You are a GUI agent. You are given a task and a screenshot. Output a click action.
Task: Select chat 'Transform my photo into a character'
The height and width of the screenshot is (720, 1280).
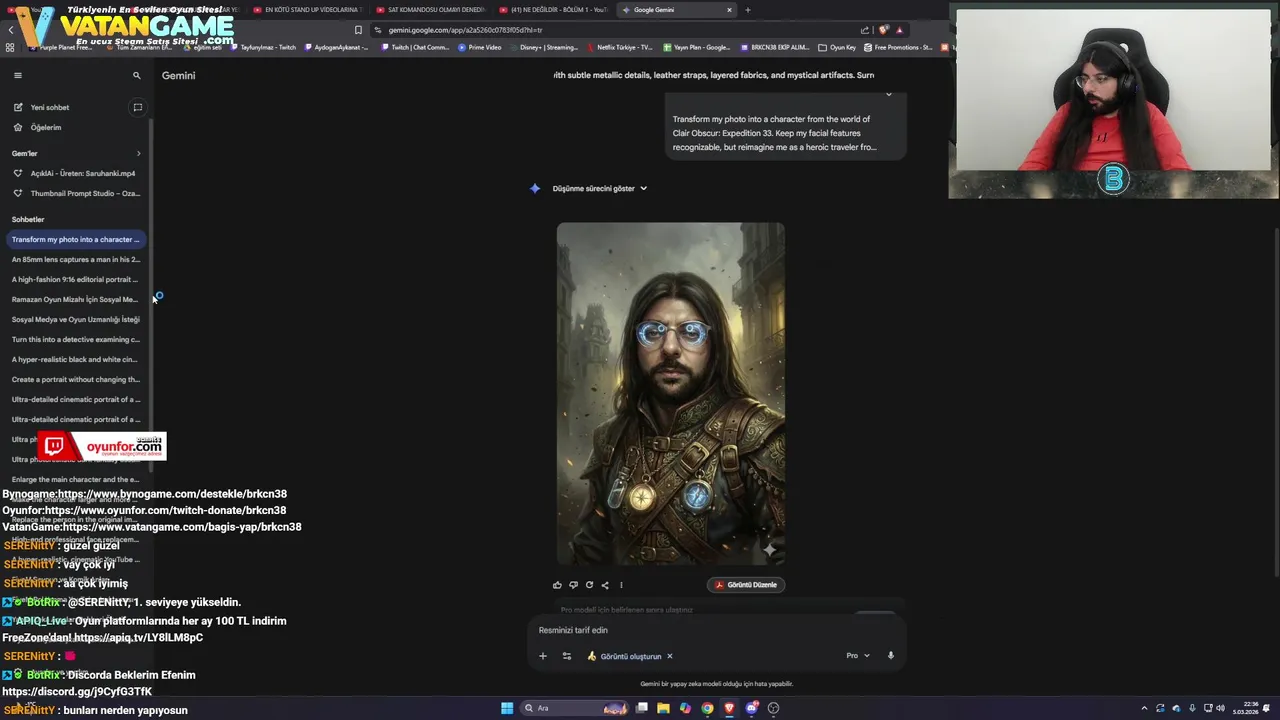75,239
